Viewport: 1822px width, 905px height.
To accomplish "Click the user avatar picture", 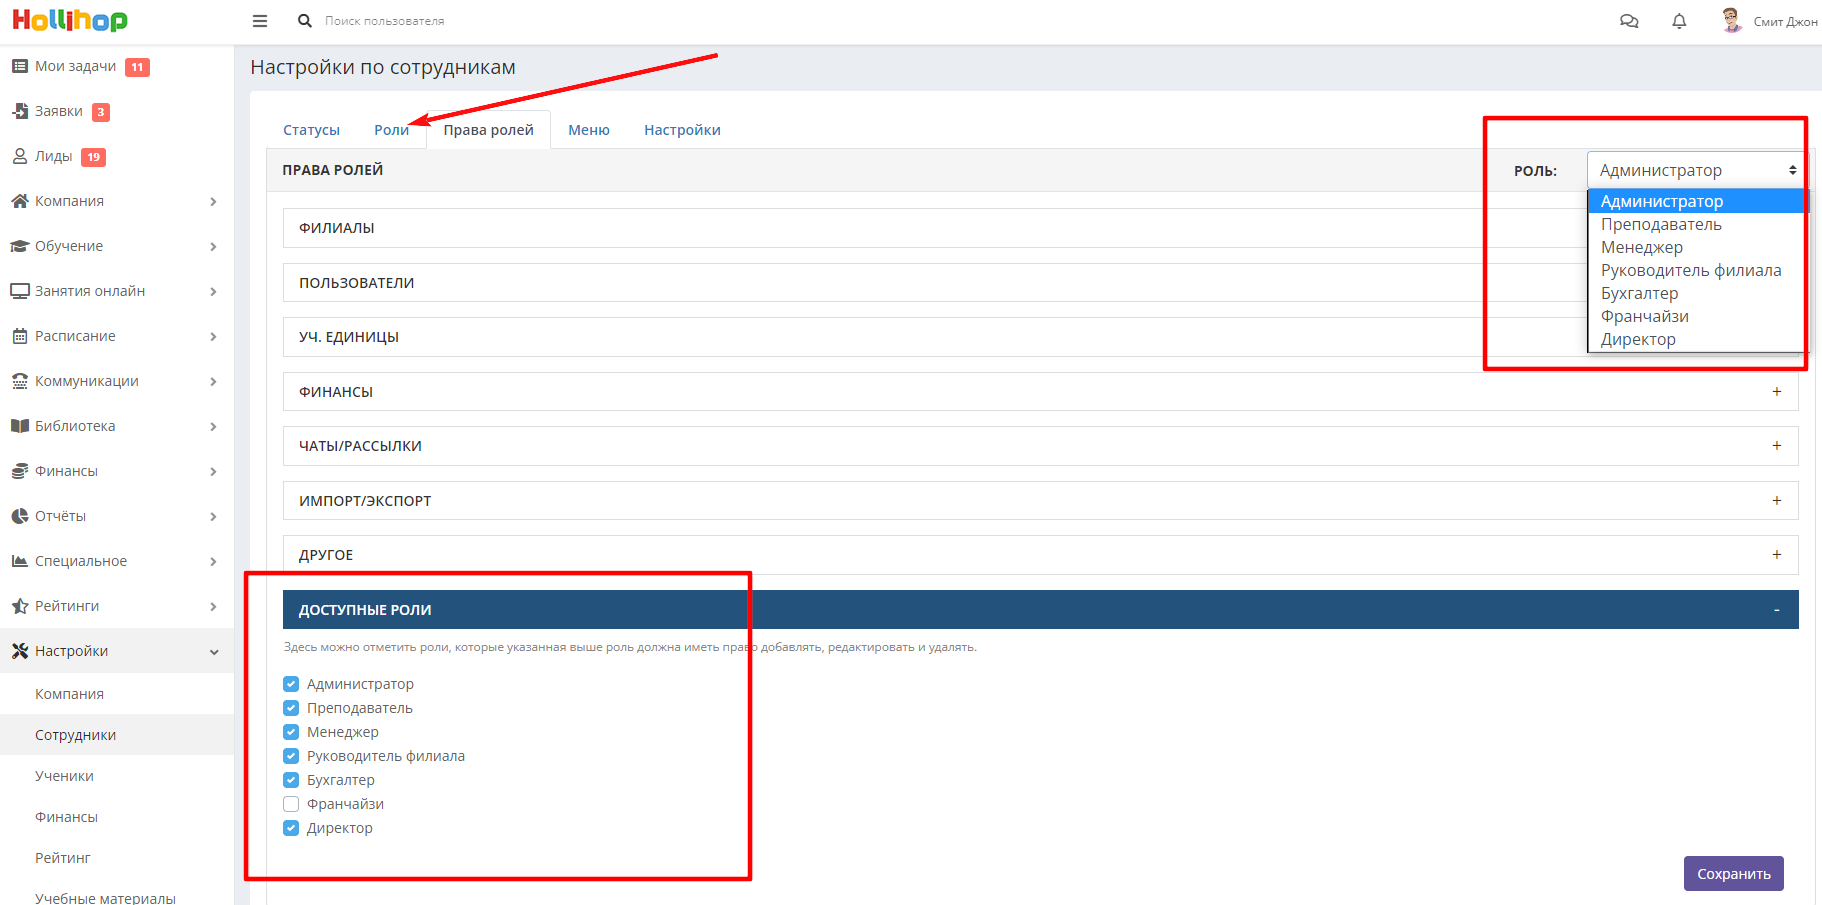I will point(1732,20).
